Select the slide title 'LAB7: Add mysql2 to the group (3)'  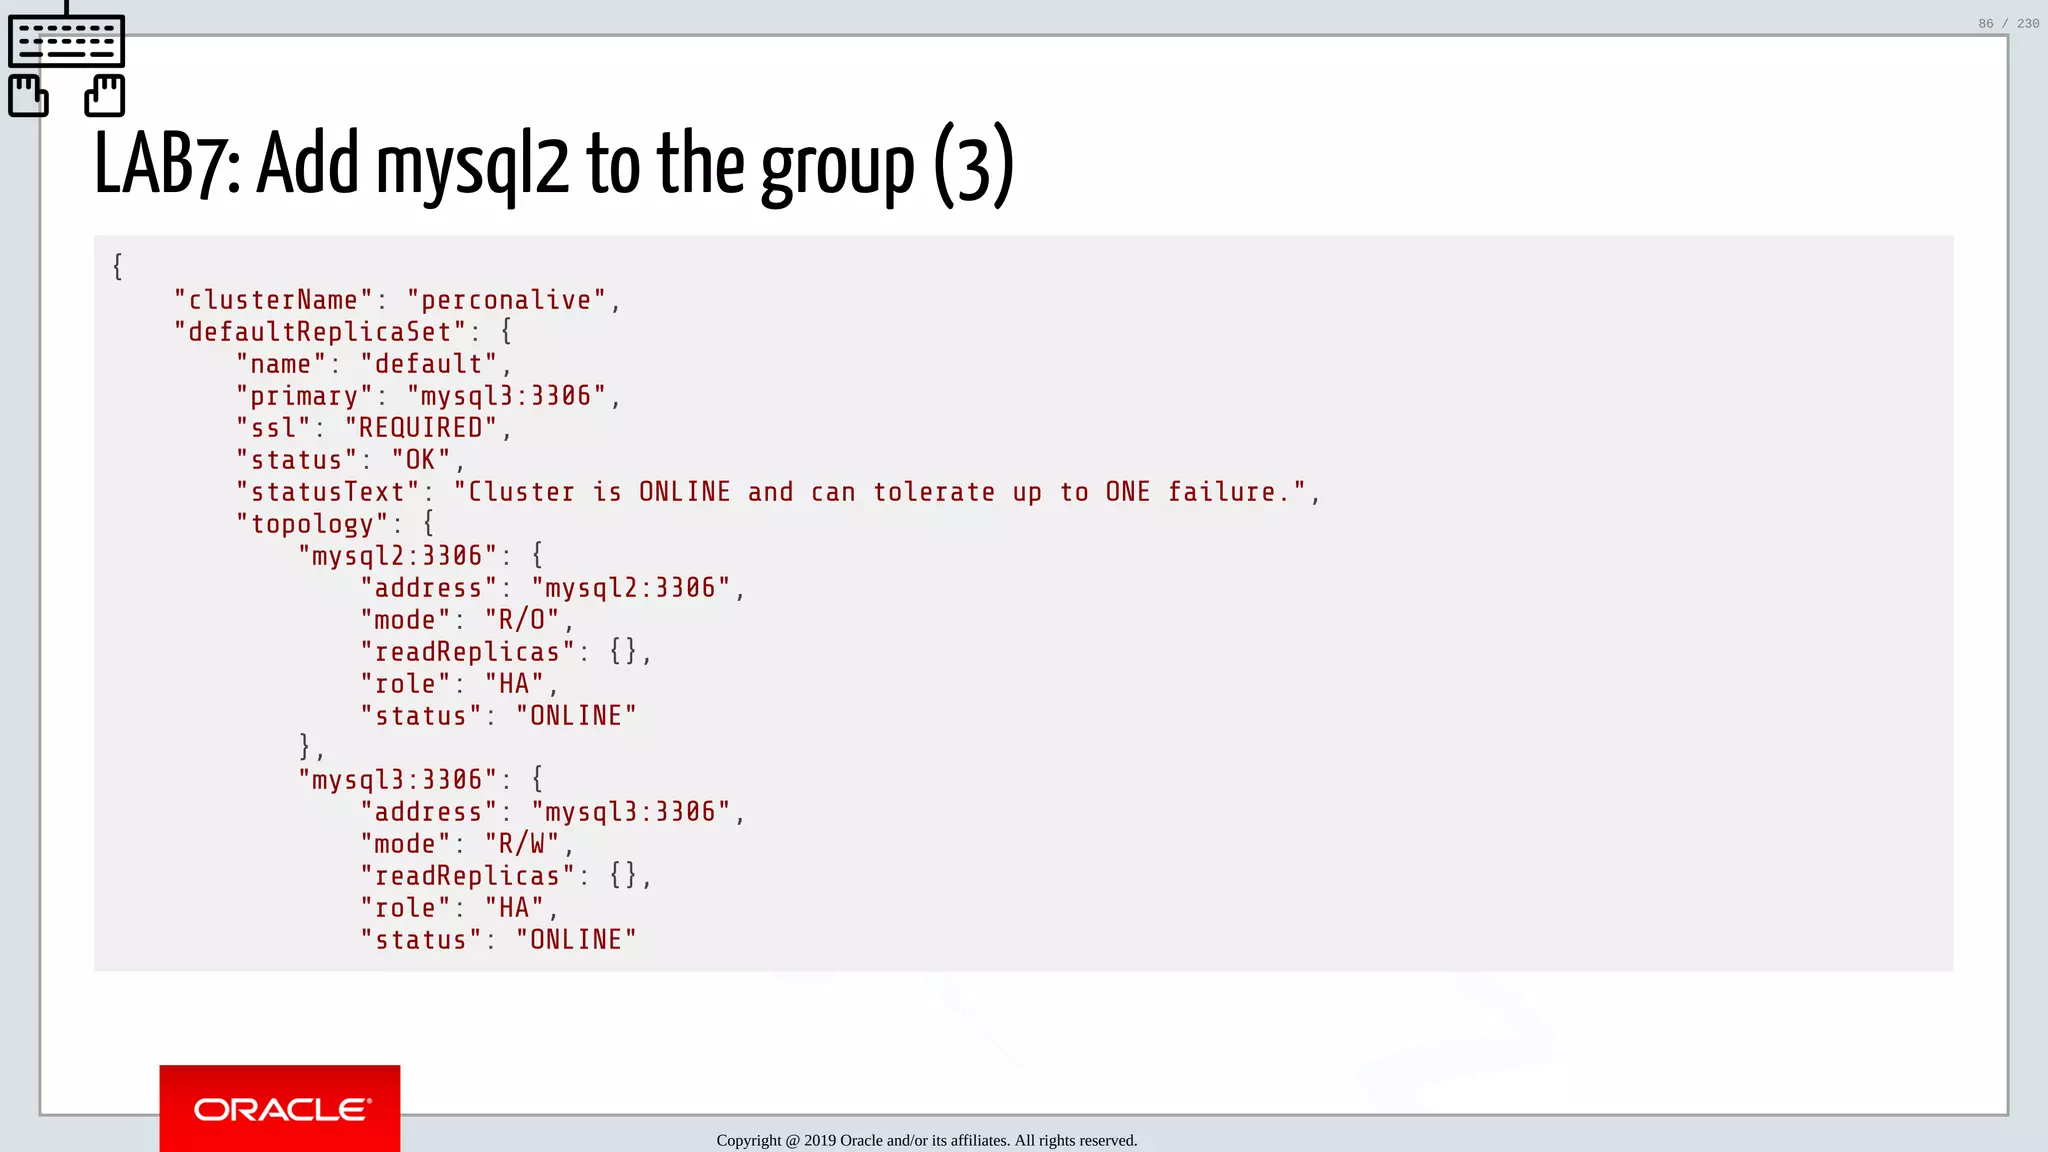point(554,166)
